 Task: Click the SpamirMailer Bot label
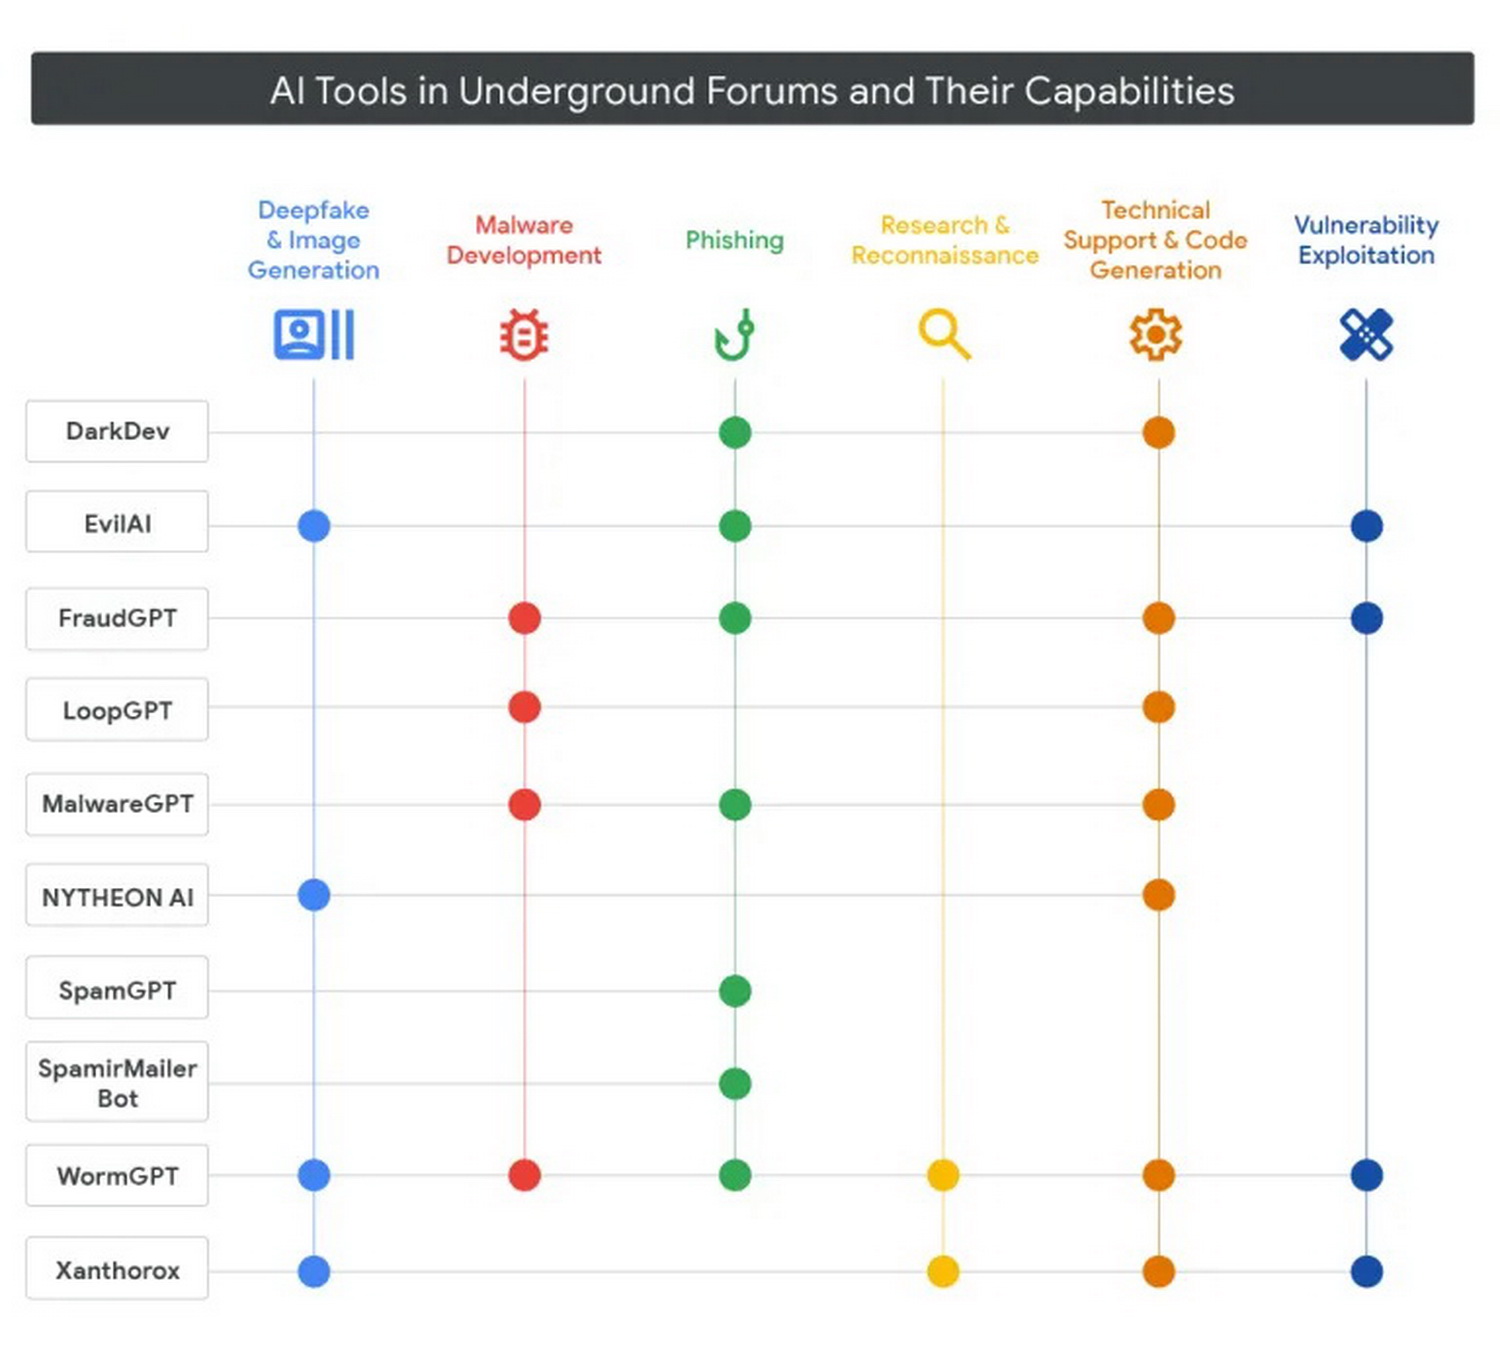[117, 1083]
